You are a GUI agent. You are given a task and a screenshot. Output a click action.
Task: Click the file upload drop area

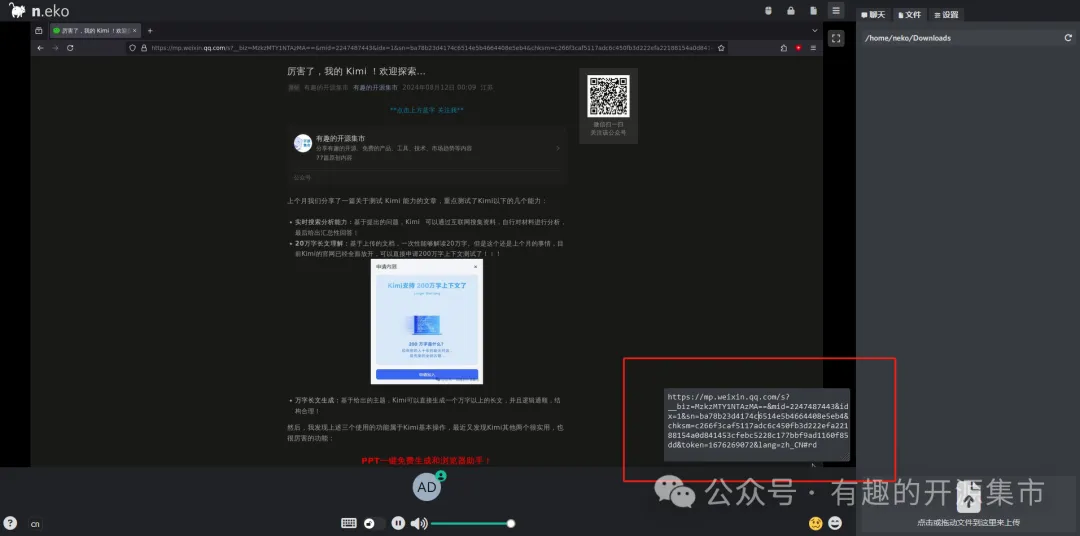click(x=968, y=506)
